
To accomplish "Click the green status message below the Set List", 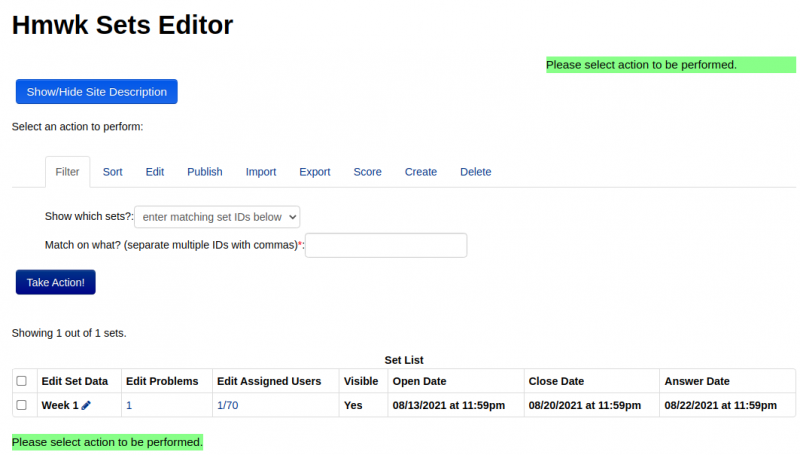I will tap(107, 442).
